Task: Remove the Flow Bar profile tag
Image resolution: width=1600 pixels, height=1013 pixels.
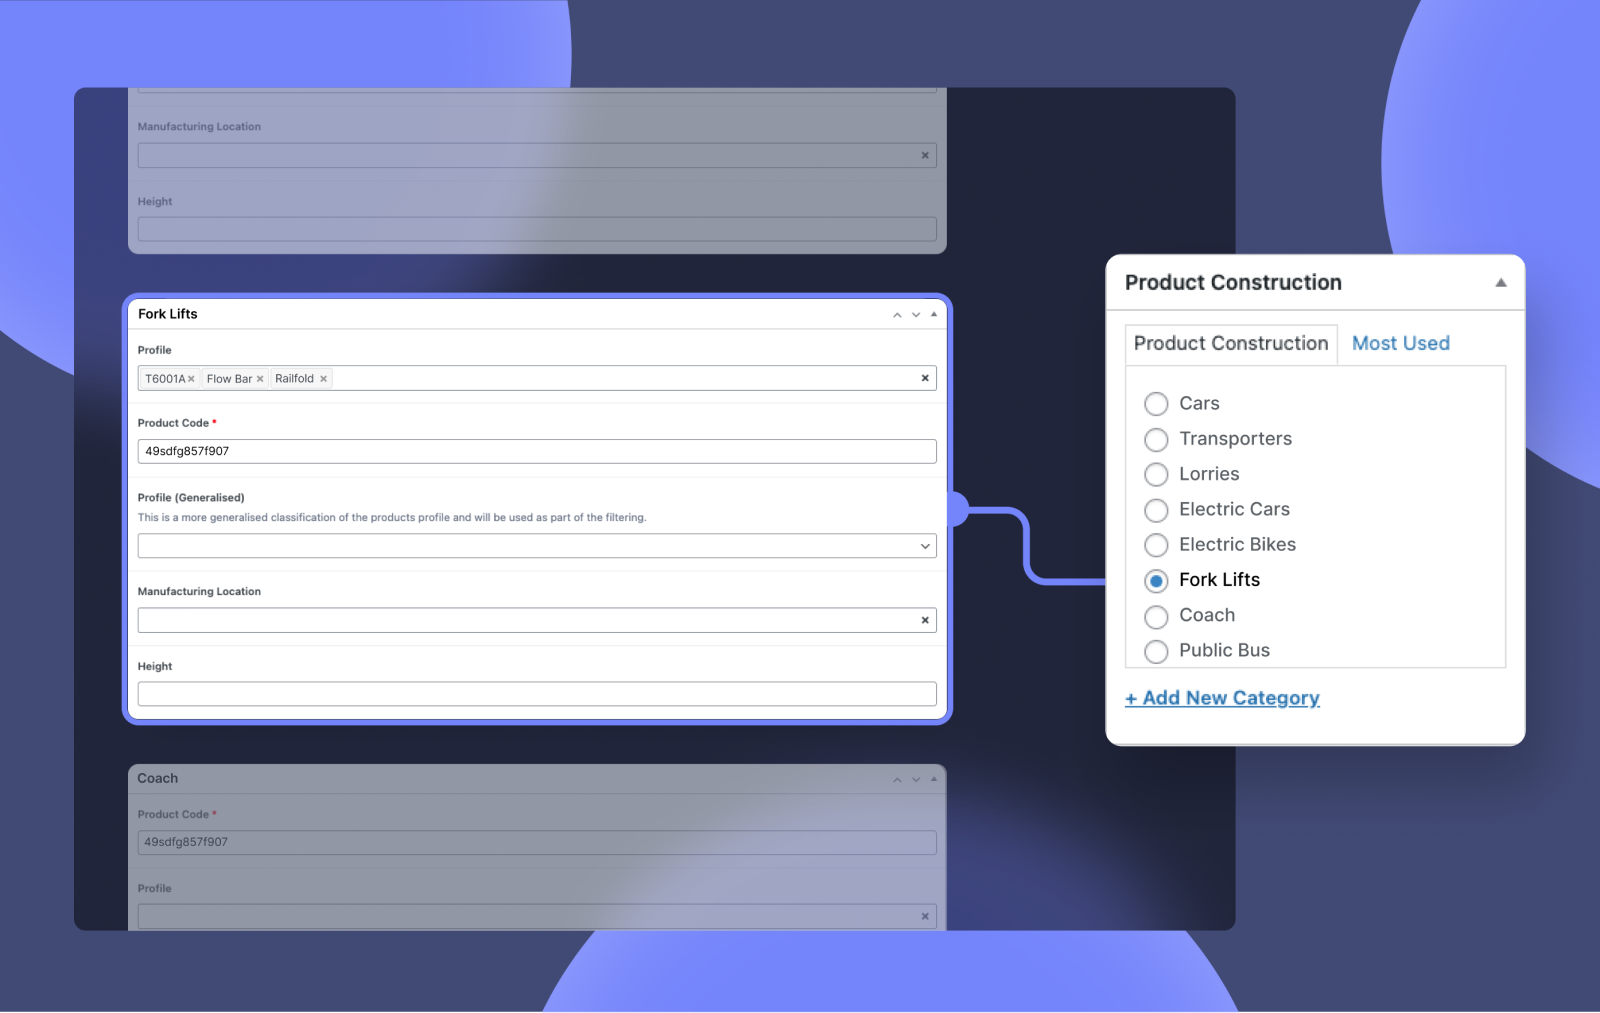Action: point(260,378)
